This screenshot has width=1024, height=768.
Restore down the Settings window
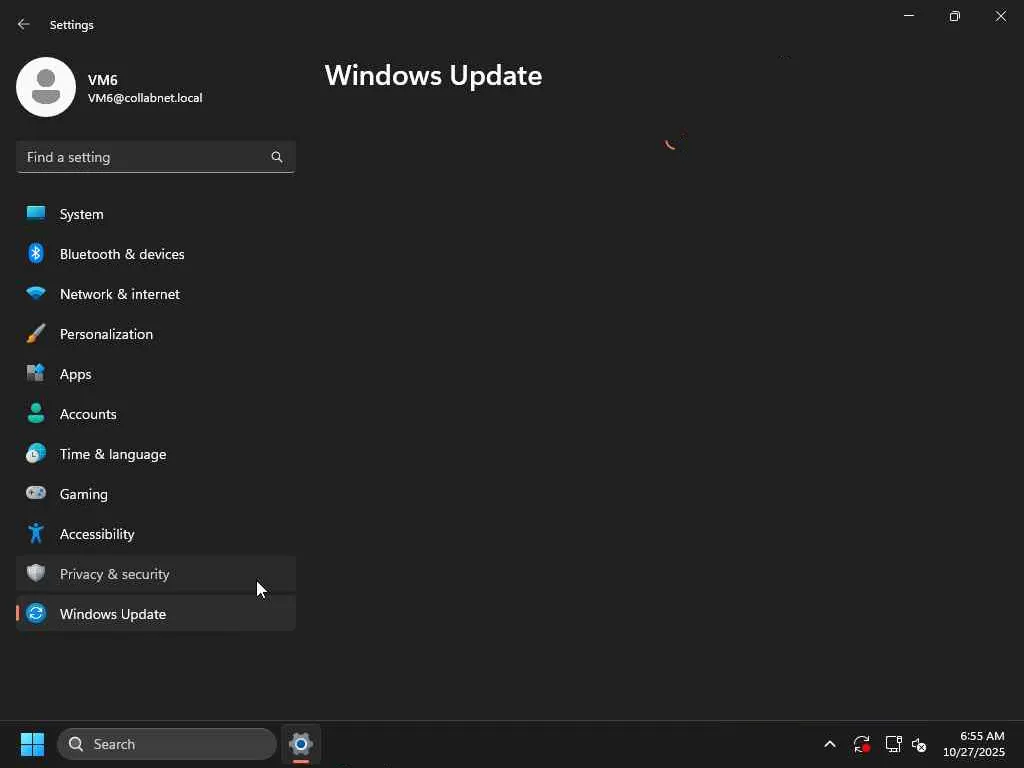pyautogui.click(x=955, y=16)
